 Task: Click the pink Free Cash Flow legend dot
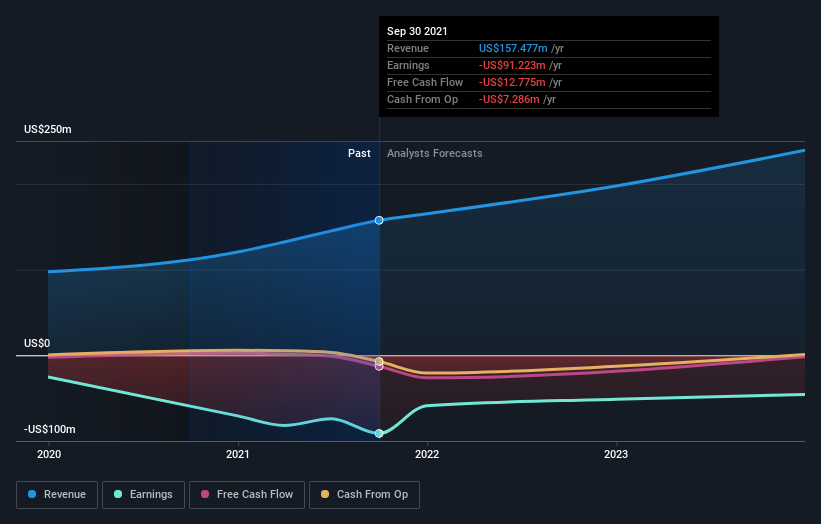(x=205, y=494)
